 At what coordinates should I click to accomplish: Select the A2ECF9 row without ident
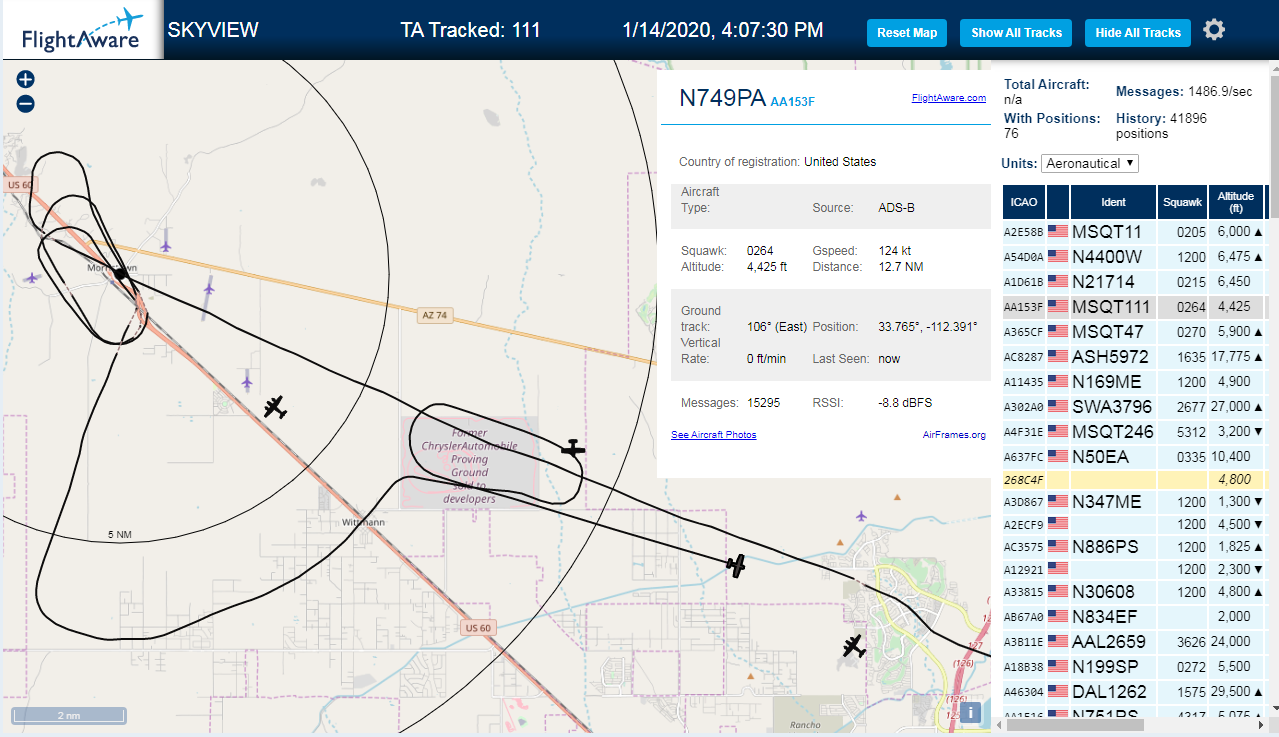pos(1134,524)
